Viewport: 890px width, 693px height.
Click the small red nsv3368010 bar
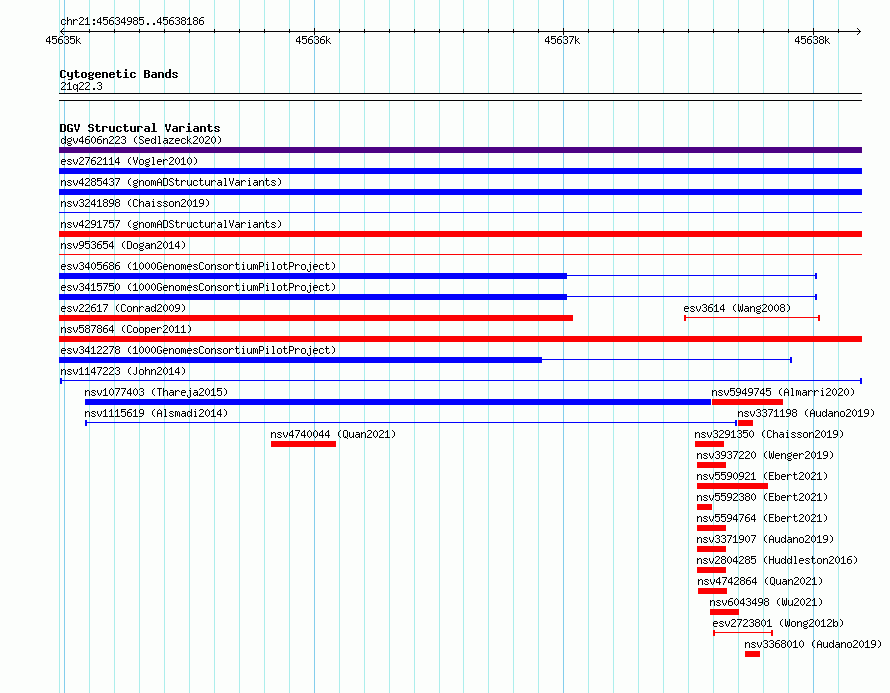click(x=753, y=654)
